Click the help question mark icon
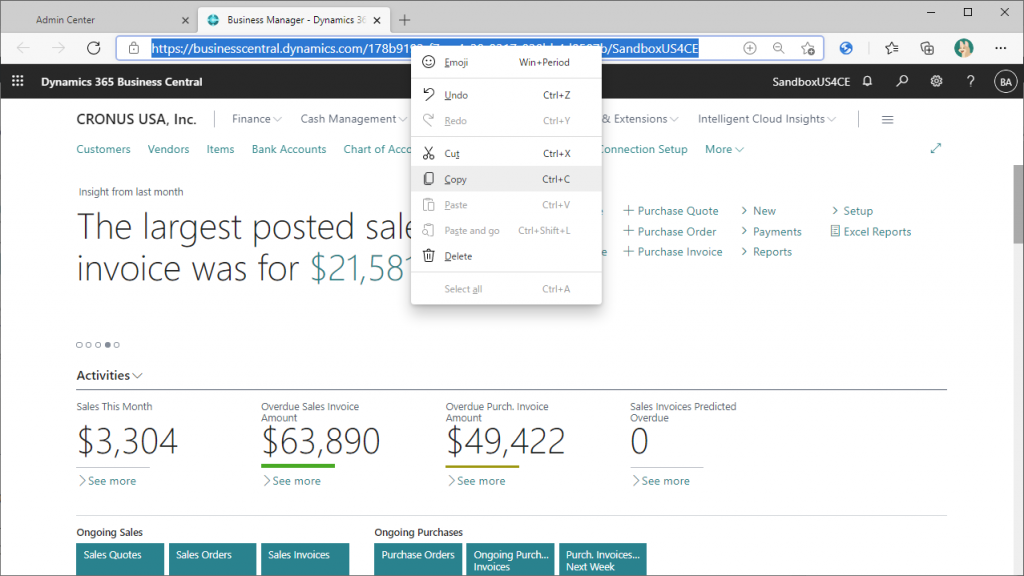This screenshot has height=576, width=1024. 970,82
